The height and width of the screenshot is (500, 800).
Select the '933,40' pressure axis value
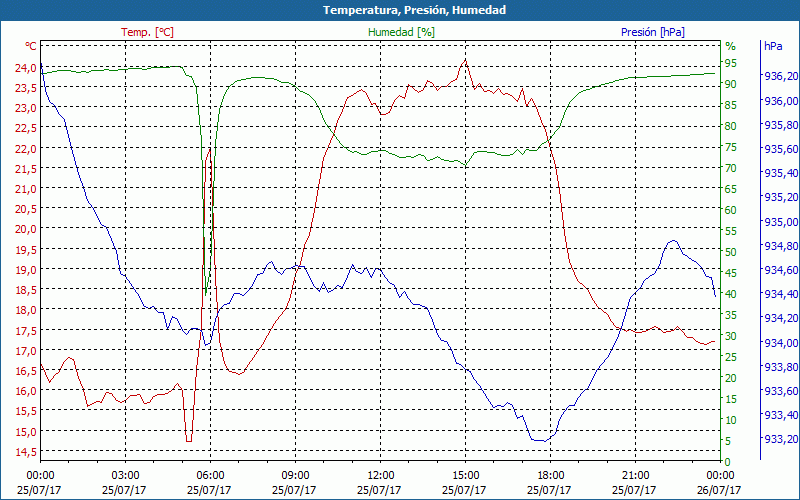point(781,415)
